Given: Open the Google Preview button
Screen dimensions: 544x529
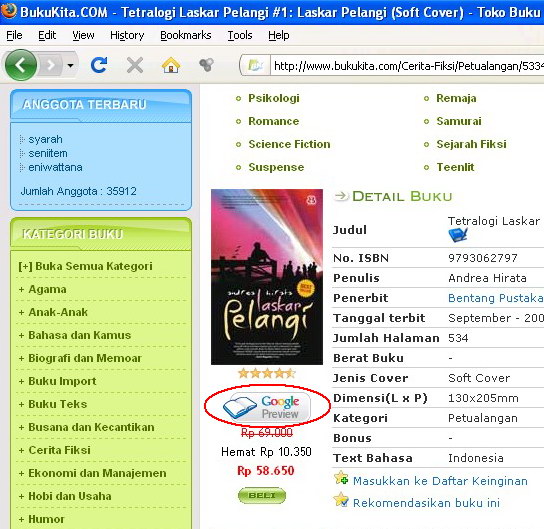Looking at the screenshot, I should coord(267,407).
